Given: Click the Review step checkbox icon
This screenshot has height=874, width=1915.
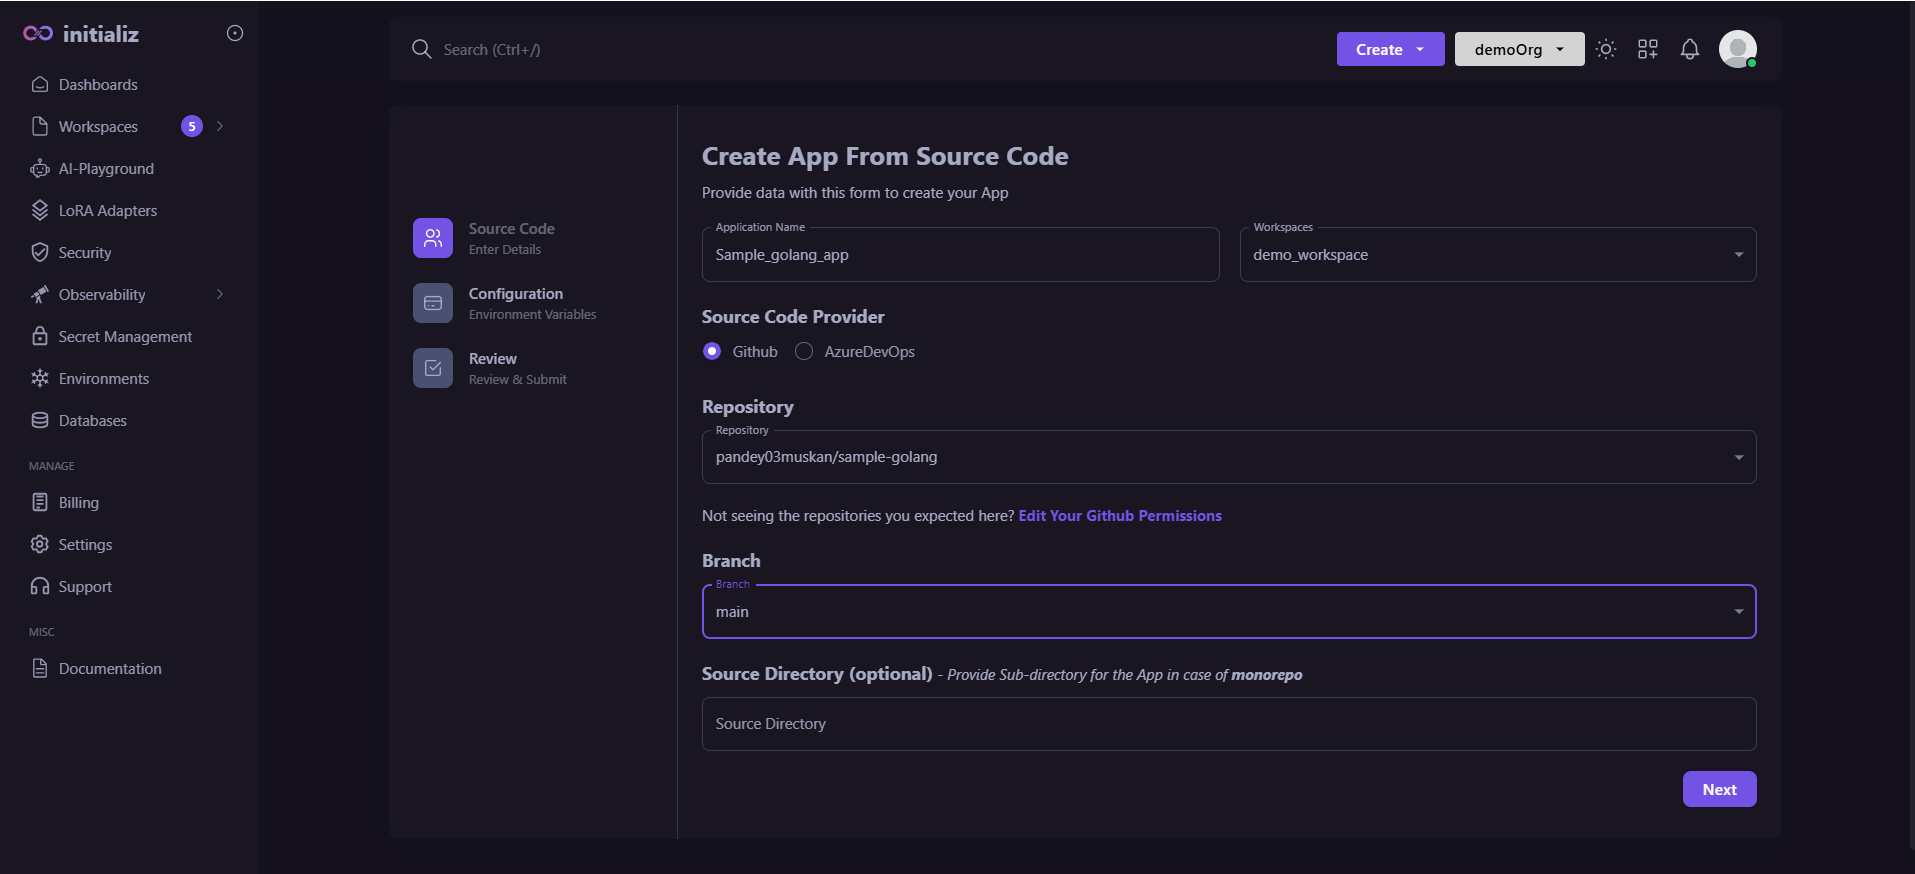Looking at the screenshot, I should (x=433, y=368).
